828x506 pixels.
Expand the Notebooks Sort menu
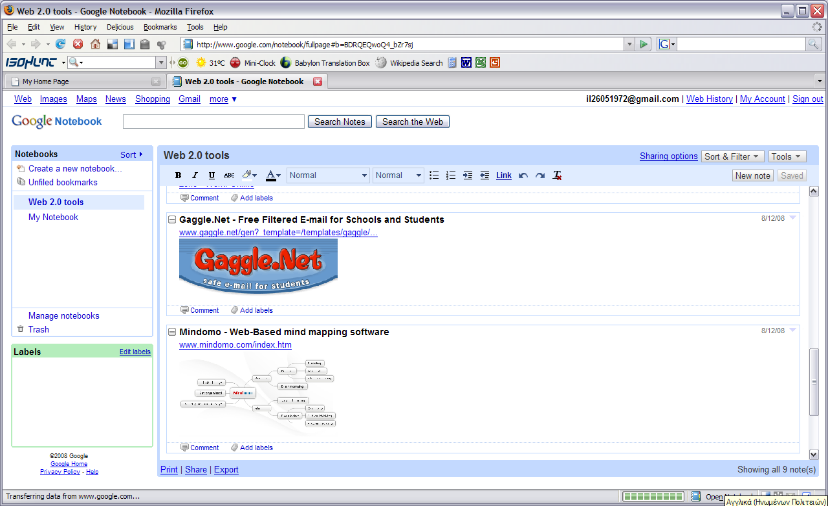[x=131, y=155]
